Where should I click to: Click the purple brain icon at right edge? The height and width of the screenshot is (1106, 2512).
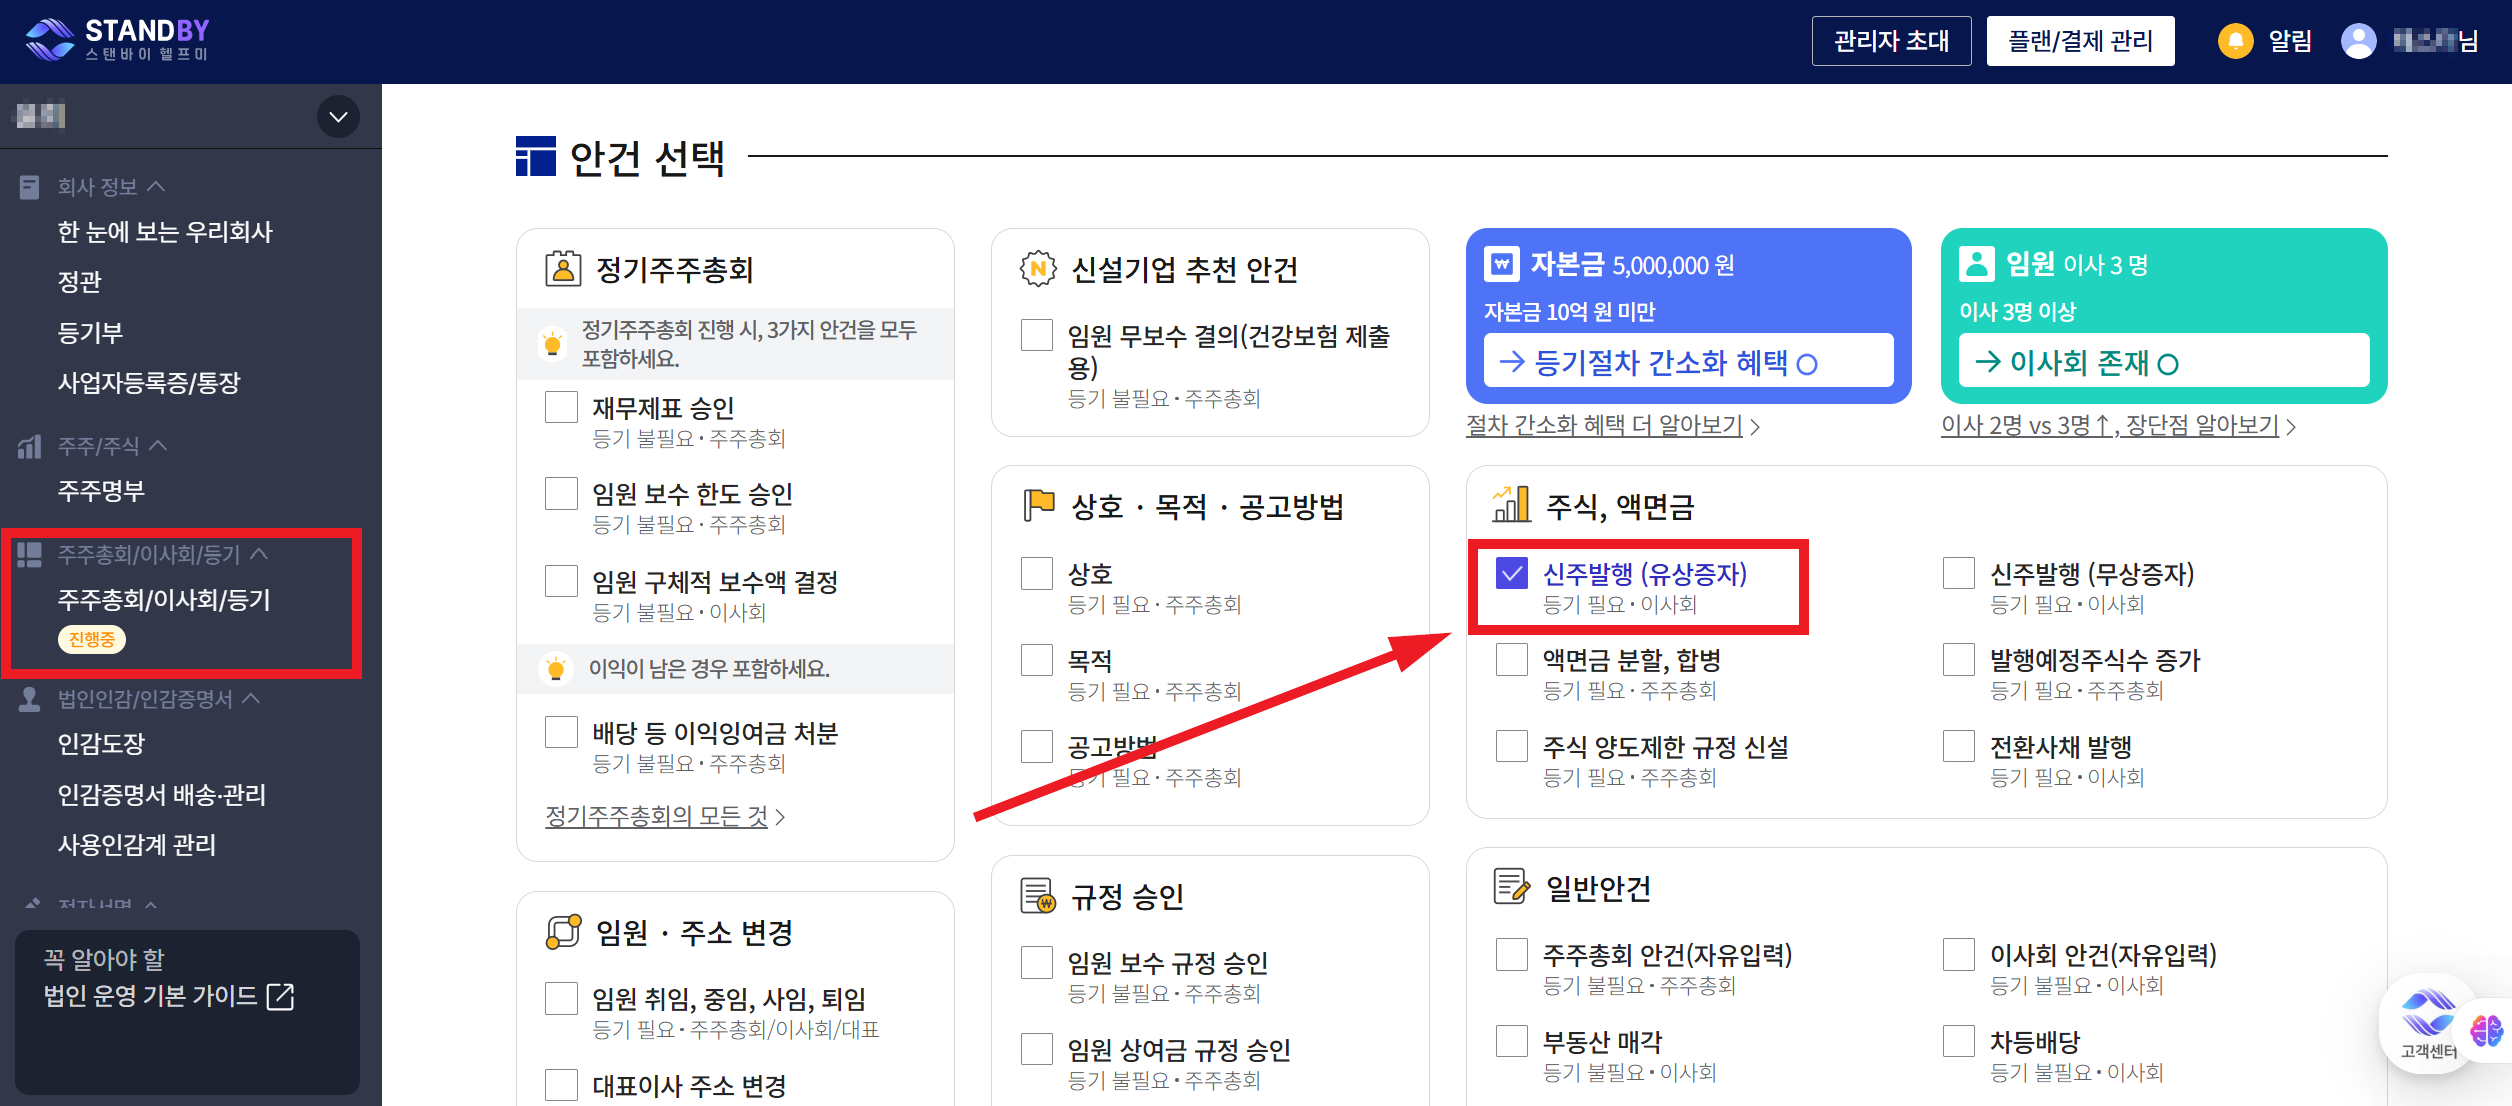pos(2486,1030)
